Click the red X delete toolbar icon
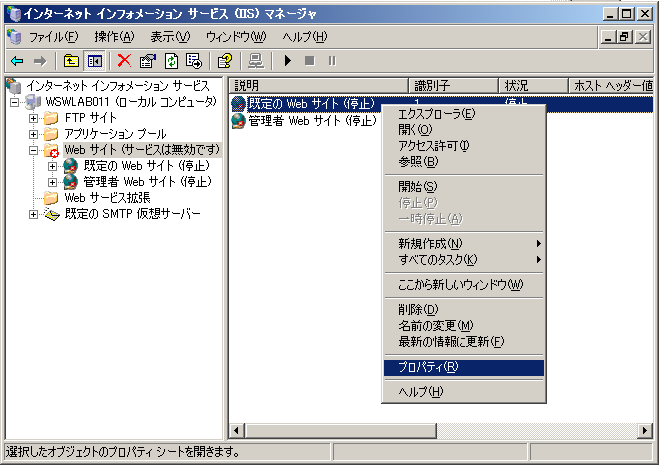Viewport: 660px width, 465px height. coord(124,61)
